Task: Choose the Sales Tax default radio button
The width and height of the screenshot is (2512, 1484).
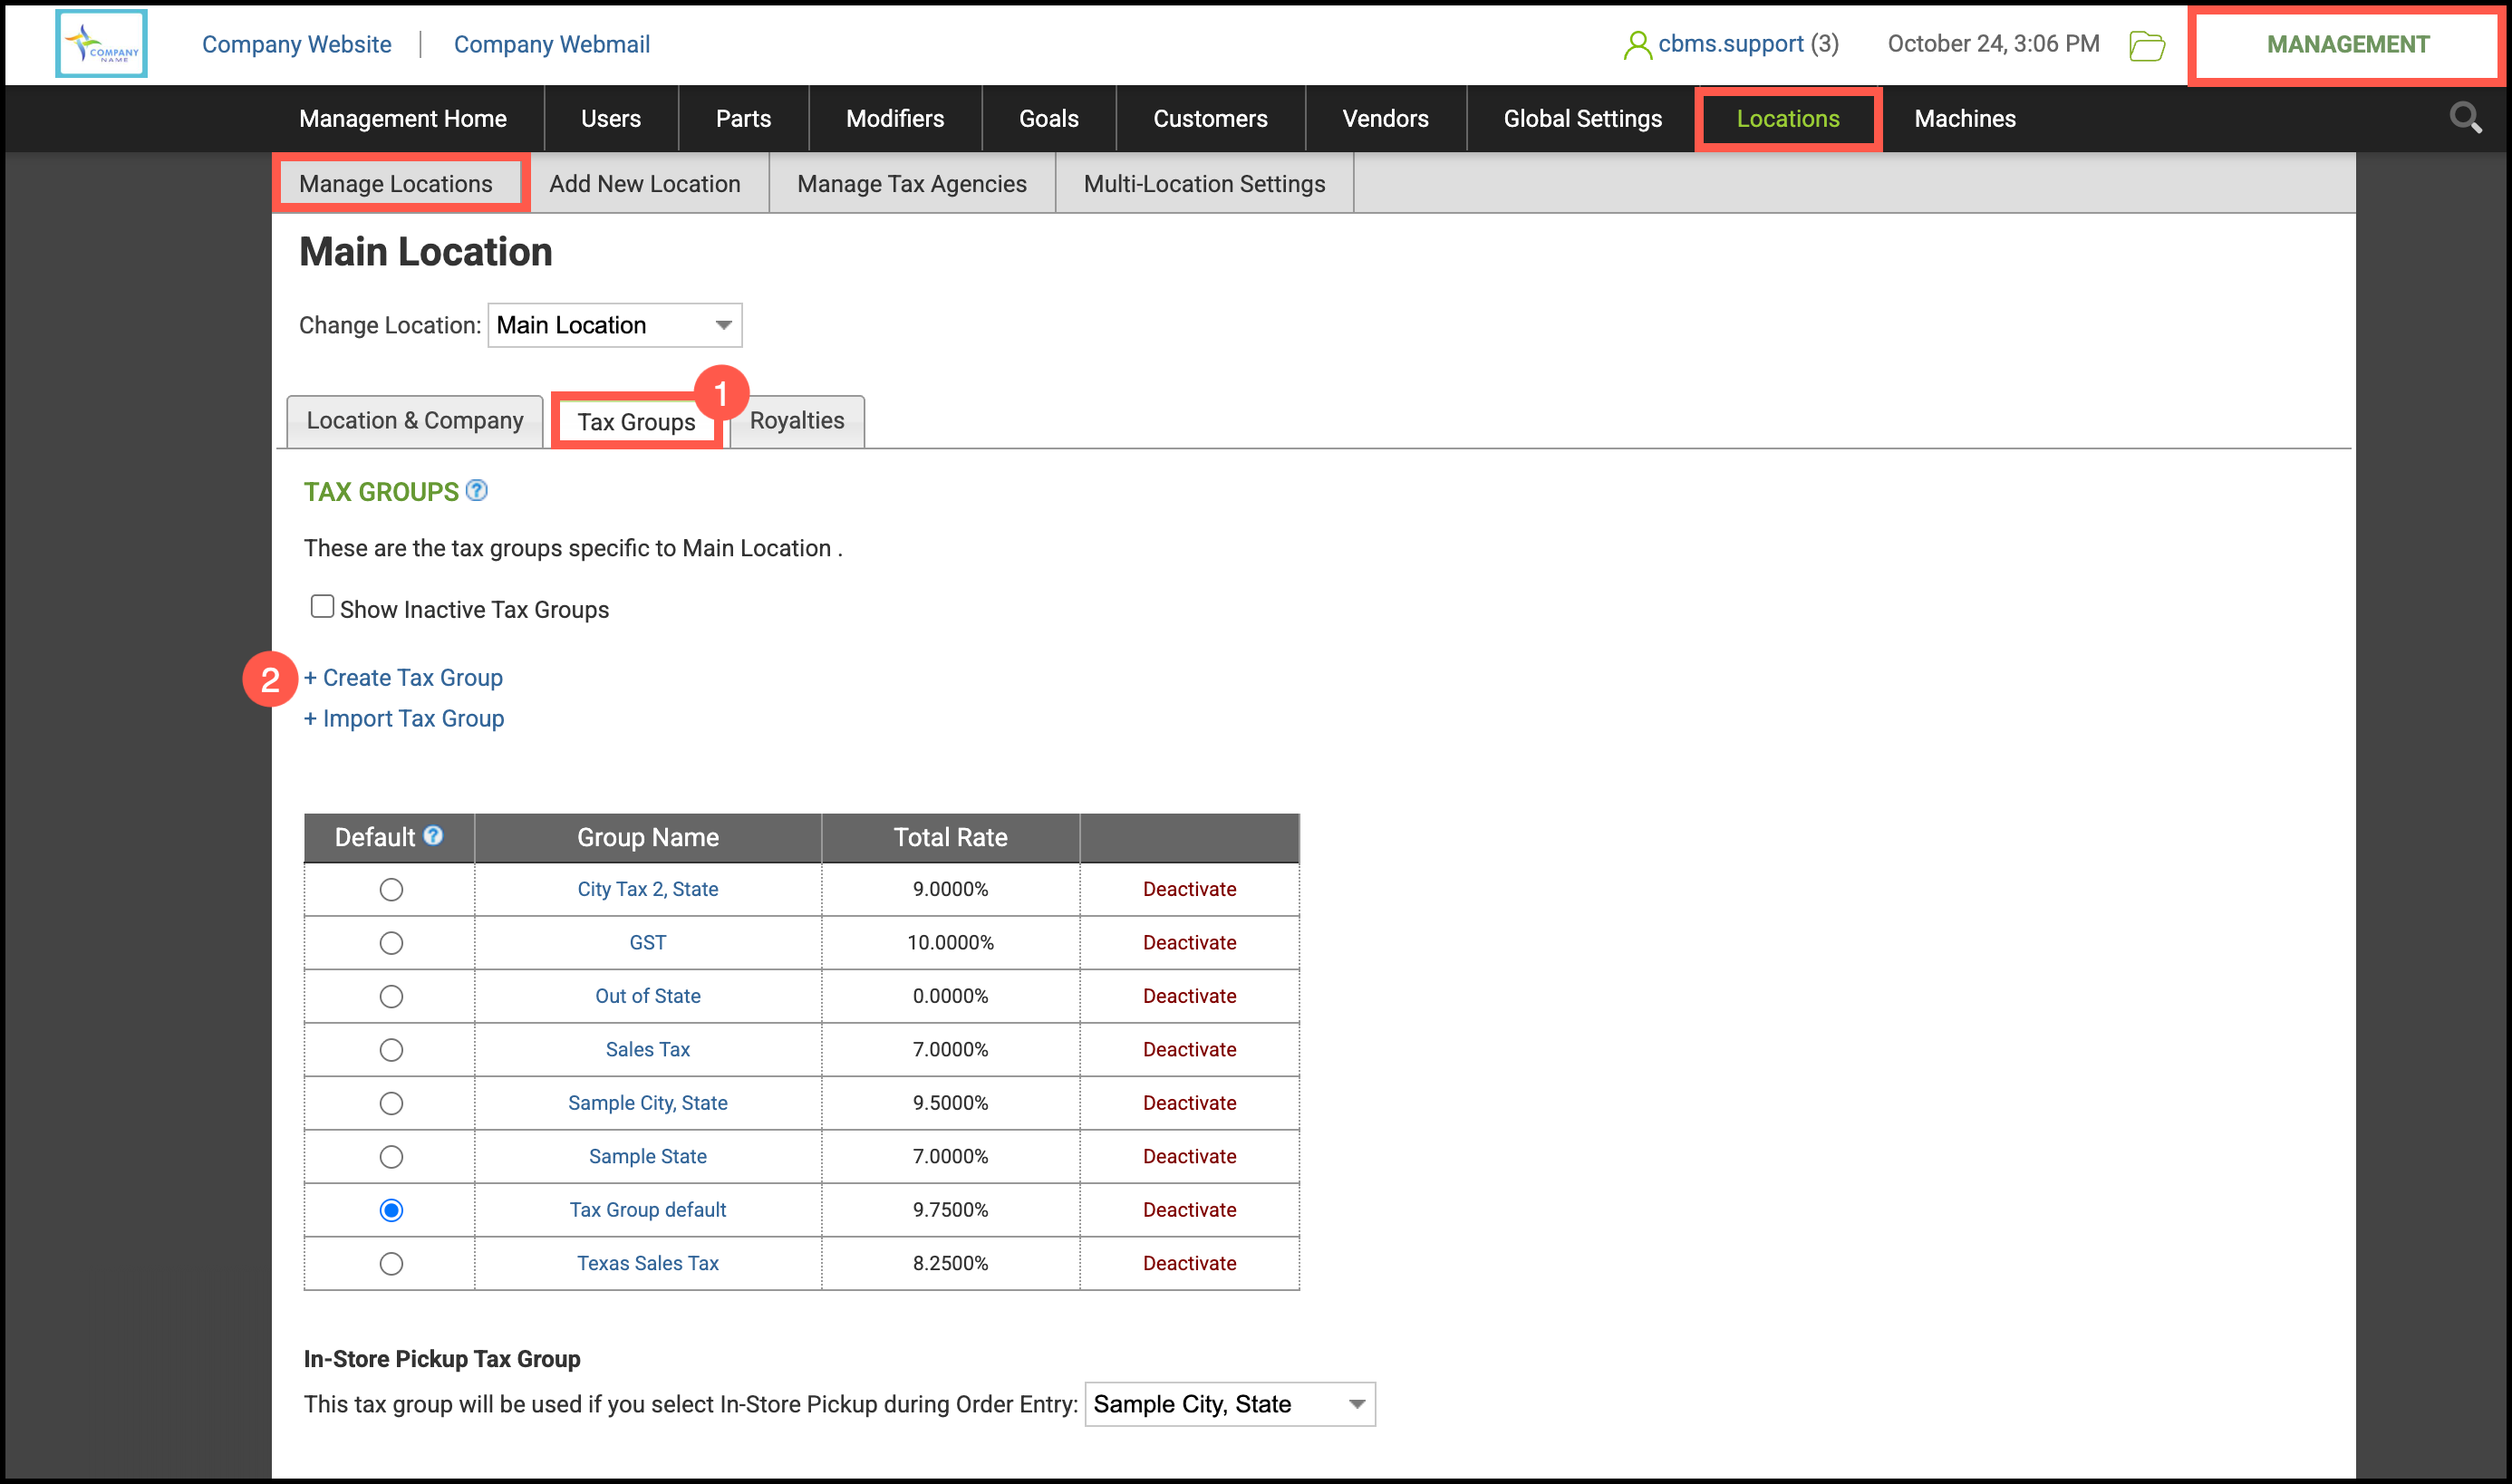Action: pos(391,1050)
